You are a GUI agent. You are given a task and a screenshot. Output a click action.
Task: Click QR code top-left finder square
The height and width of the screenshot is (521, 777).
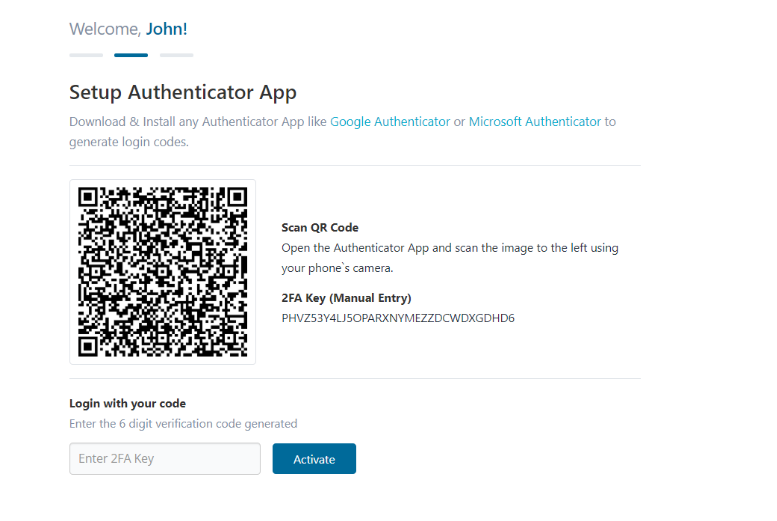[x=88, y=197]
